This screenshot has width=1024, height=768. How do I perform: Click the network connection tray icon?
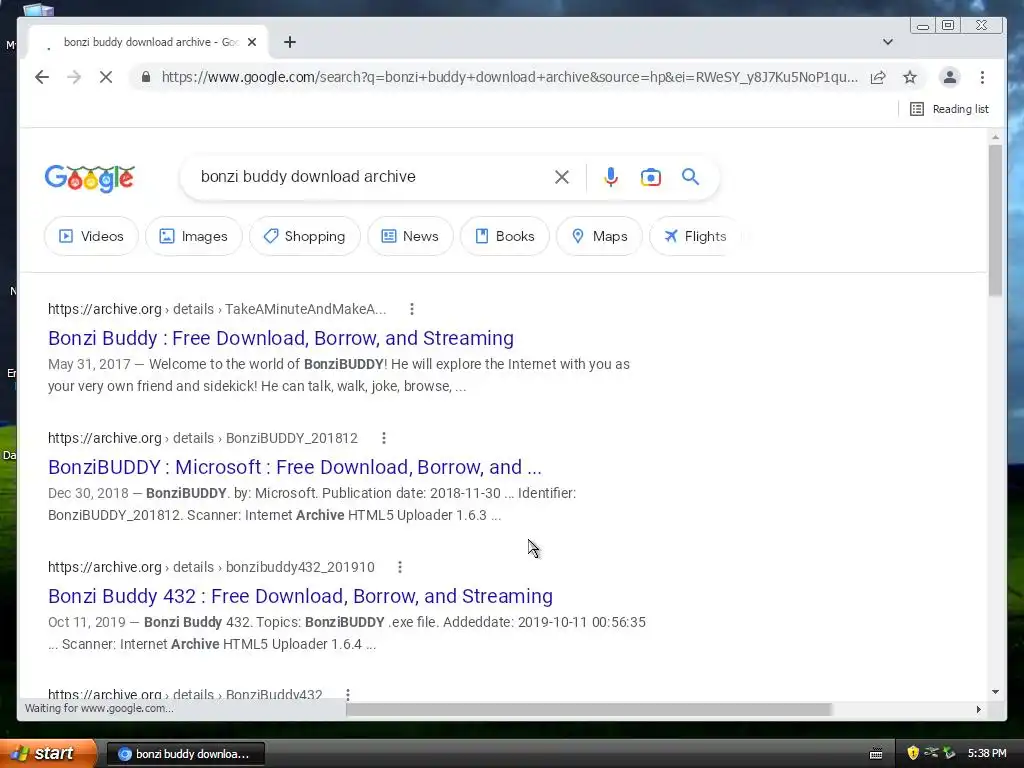pyautogui.click(x=931, y=753)
